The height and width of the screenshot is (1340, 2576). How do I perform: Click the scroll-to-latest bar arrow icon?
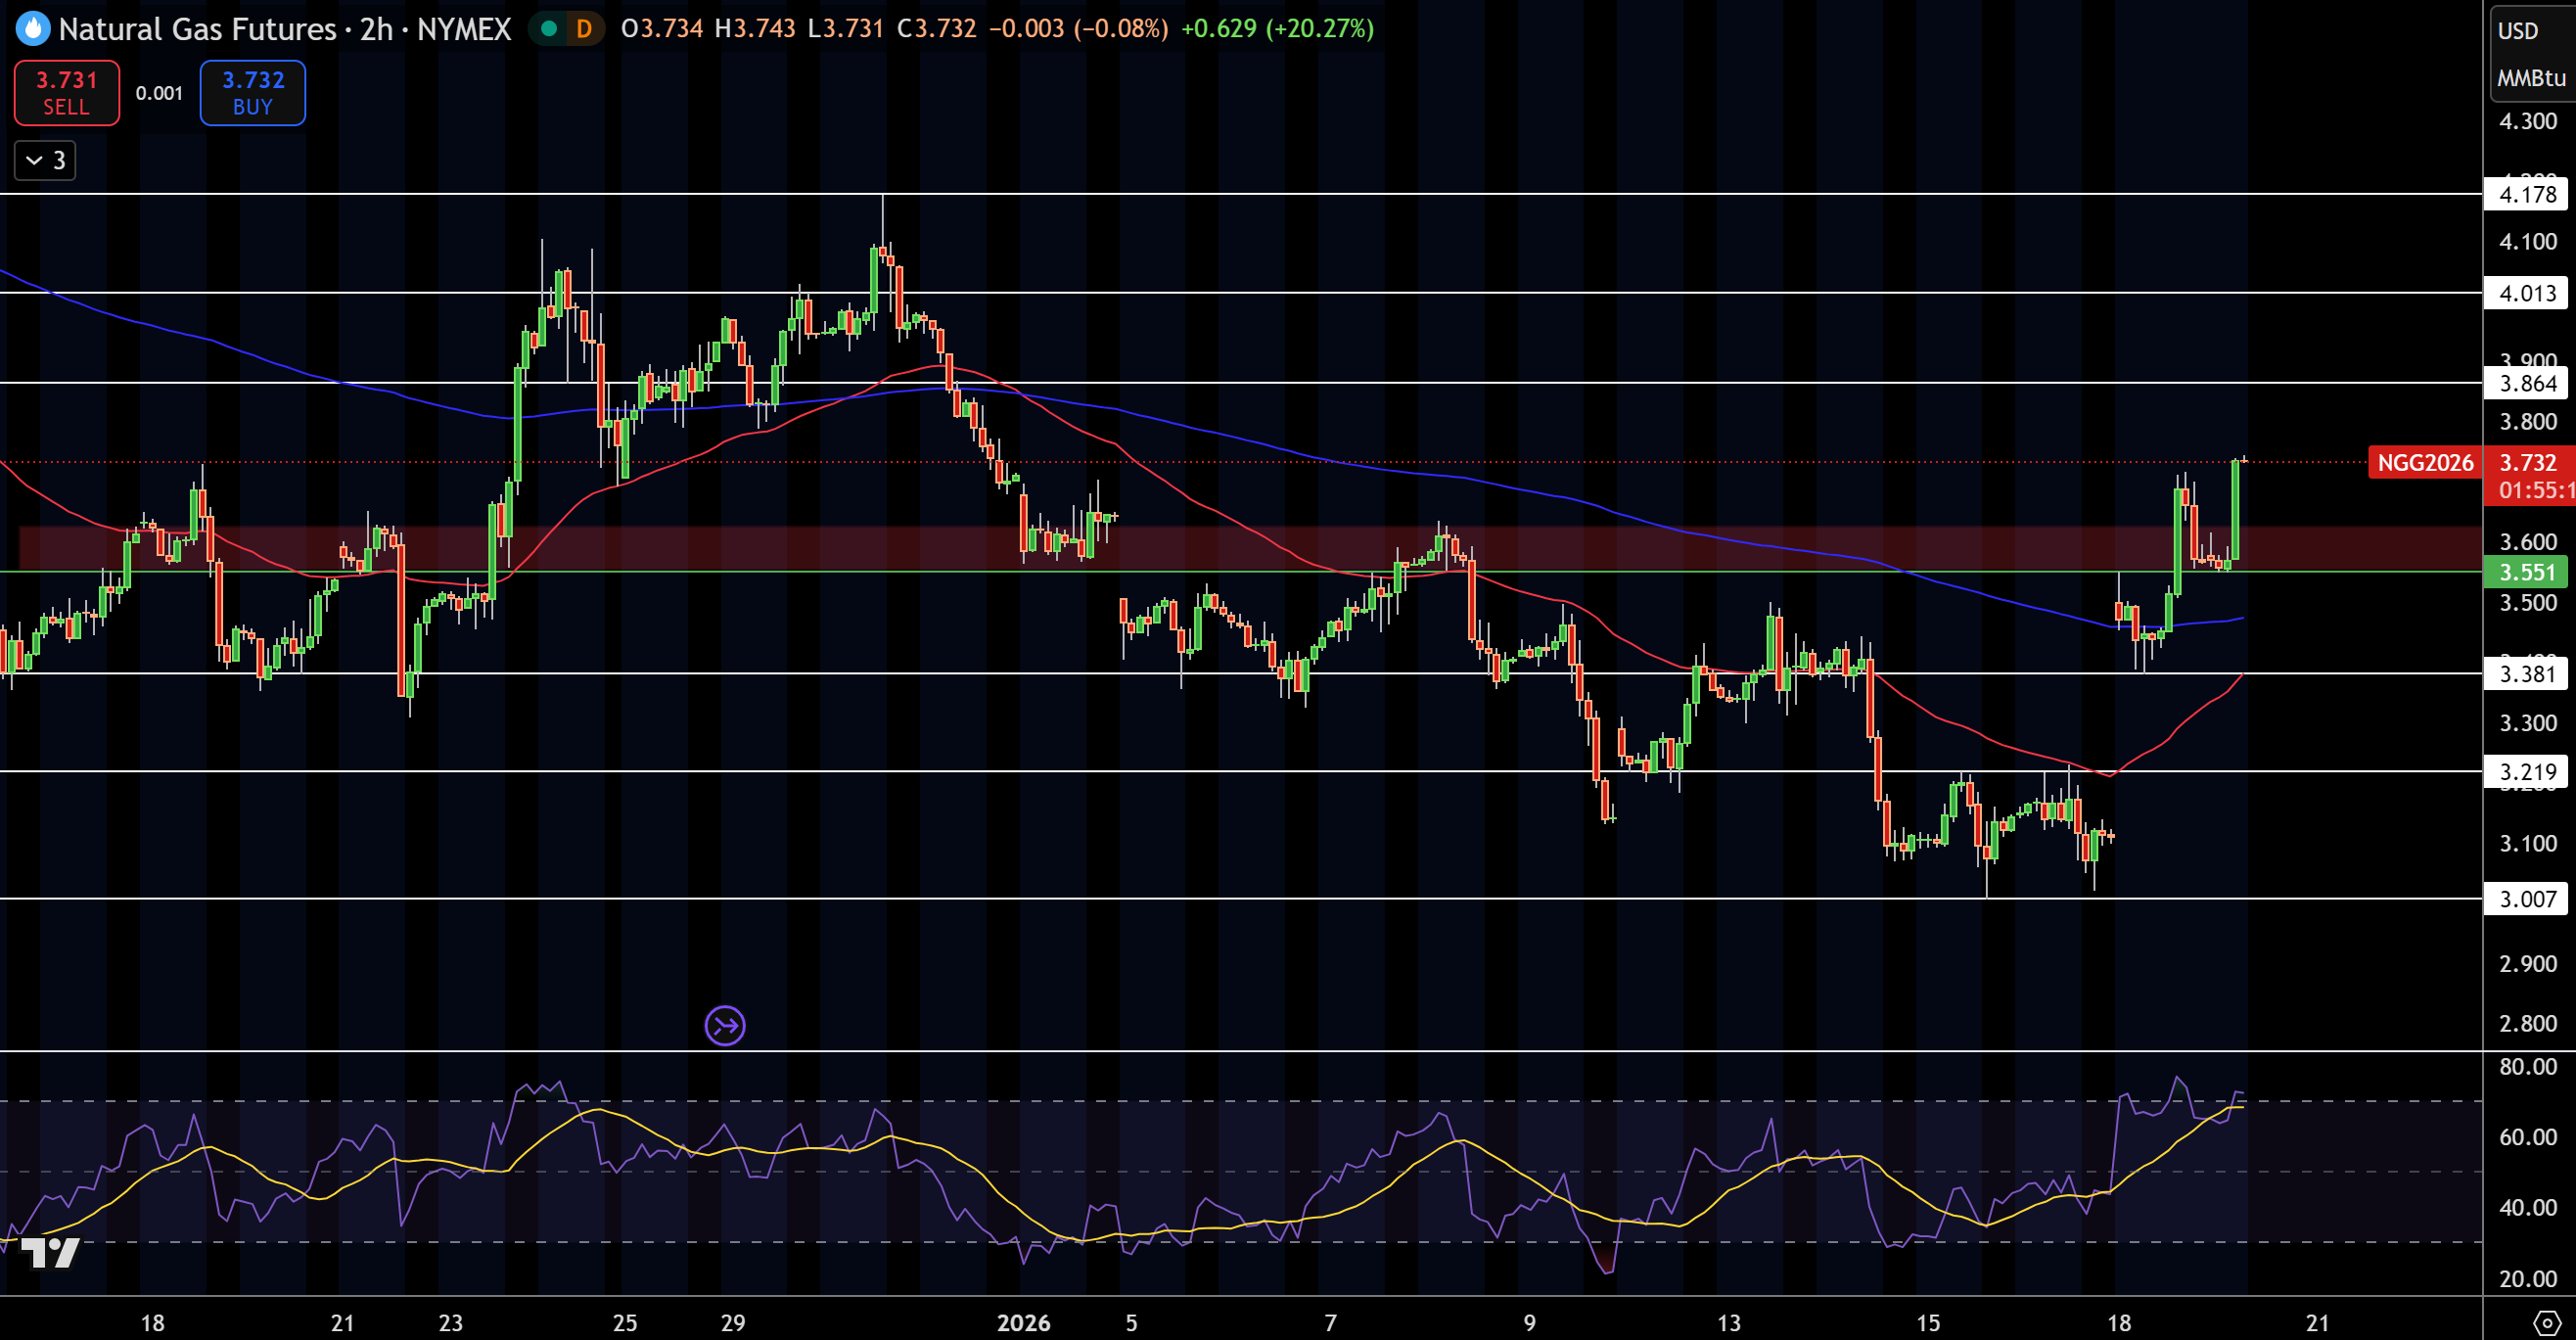pos(725,1025)
